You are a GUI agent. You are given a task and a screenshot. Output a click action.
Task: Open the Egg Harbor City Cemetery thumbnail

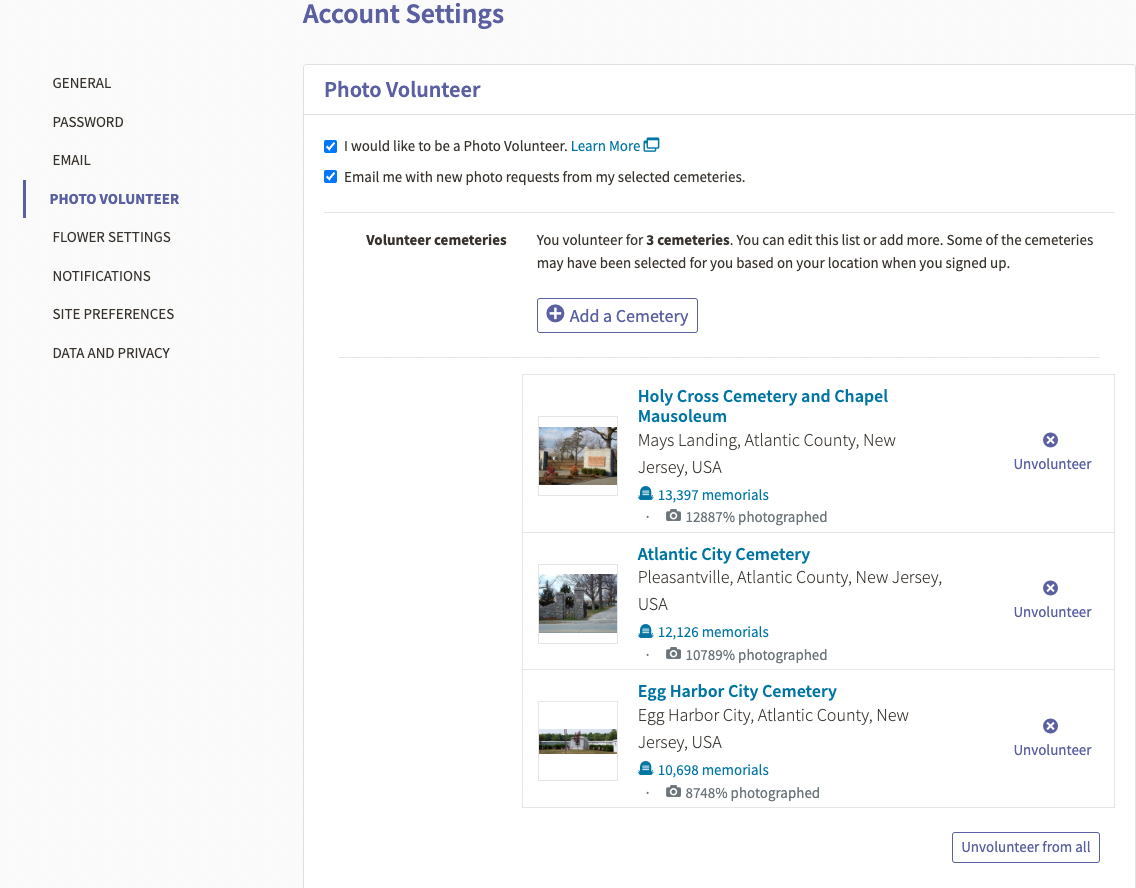577,741
